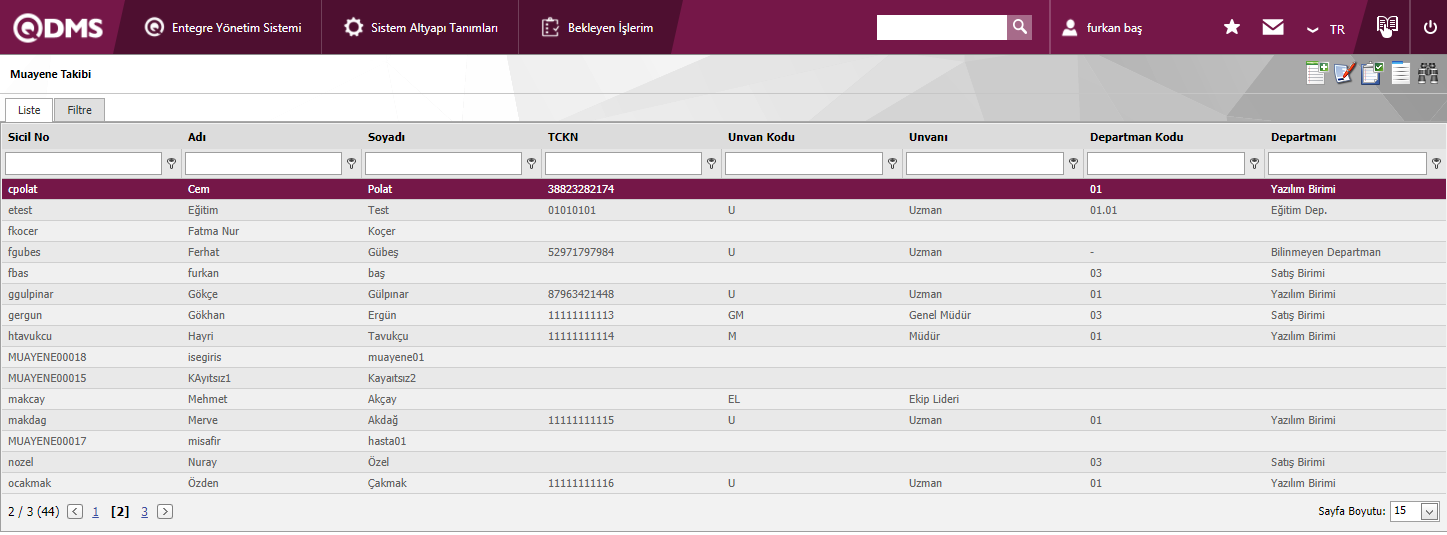Expand the TR language dropdown
Screen dimensions: 1447x535
(x=1326, y=29)
